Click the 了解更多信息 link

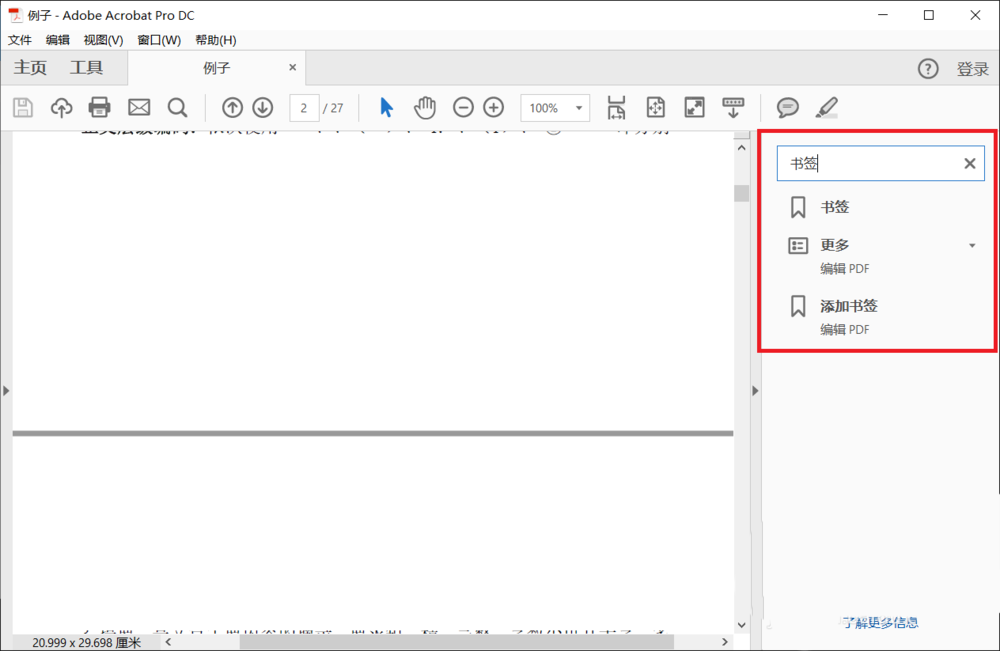(x=879, y=623)
